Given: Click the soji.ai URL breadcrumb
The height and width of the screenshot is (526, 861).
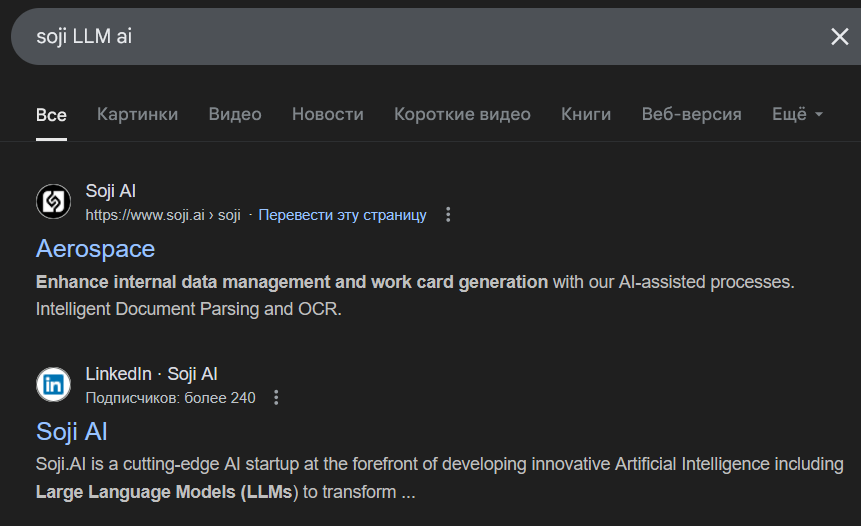Looking at the screenshot, I should pyautogui.click(x=163, y=215).
